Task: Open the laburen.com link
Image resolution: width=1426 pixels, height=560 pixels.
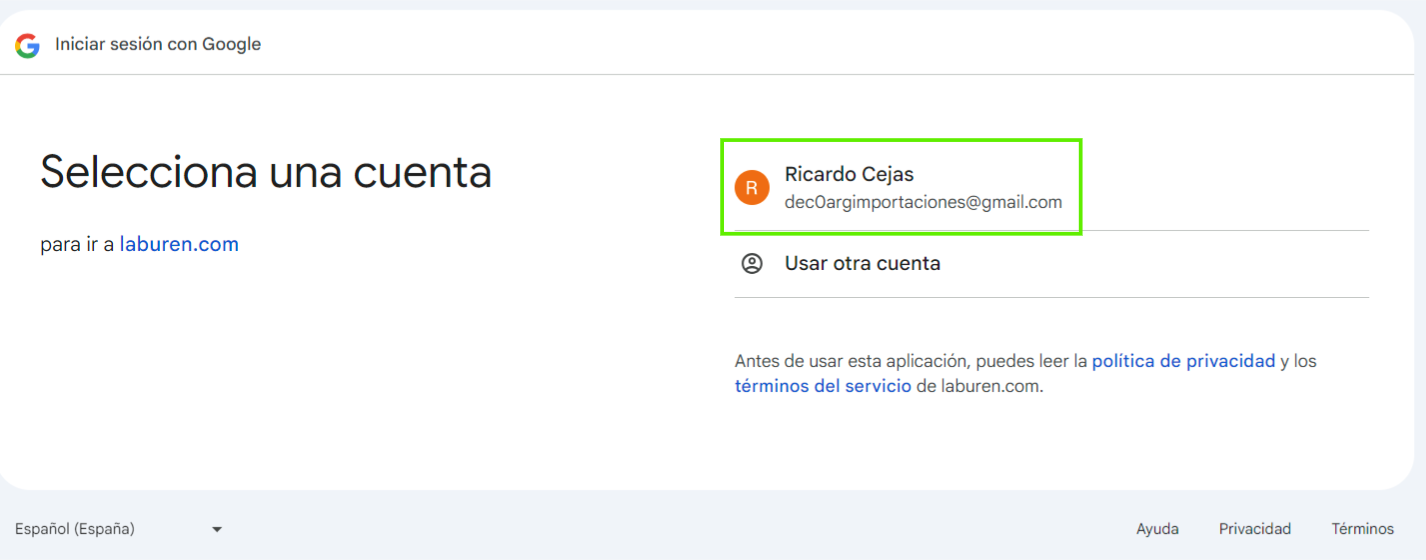Action: tap(179, 244)
